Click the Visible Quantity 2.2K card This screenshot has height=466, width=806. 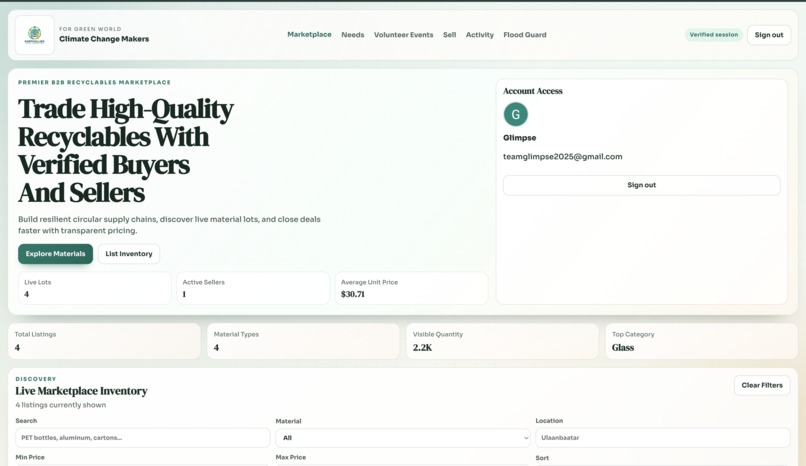(x=502, y=341)
